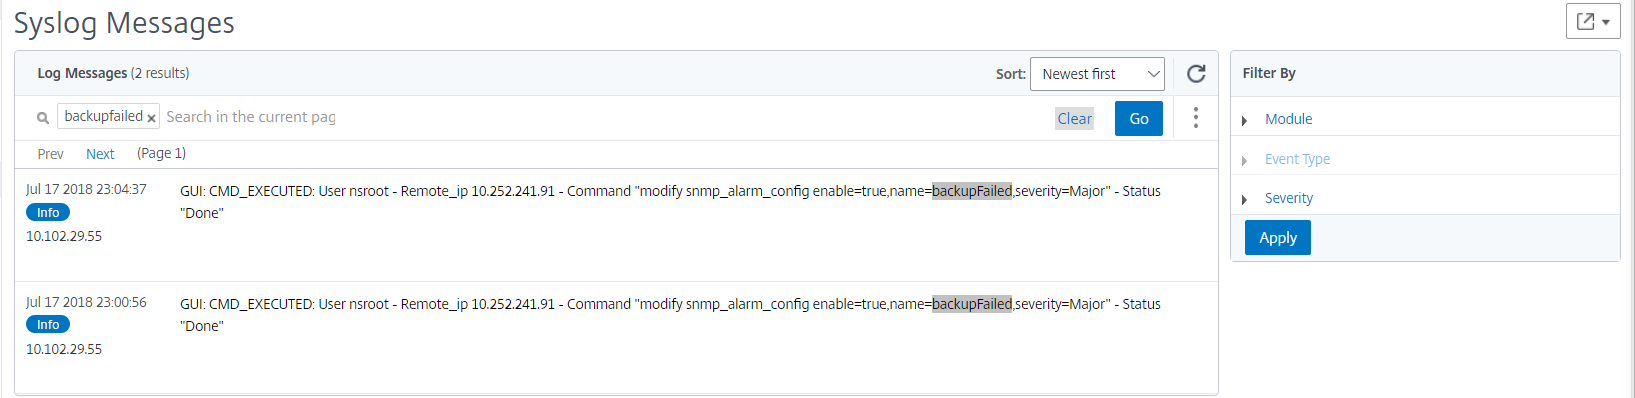This screenshot has height=398, width=1635.
Task: Click the Info badge of 23:04:37 entry
Action: [x=48, y=212]
